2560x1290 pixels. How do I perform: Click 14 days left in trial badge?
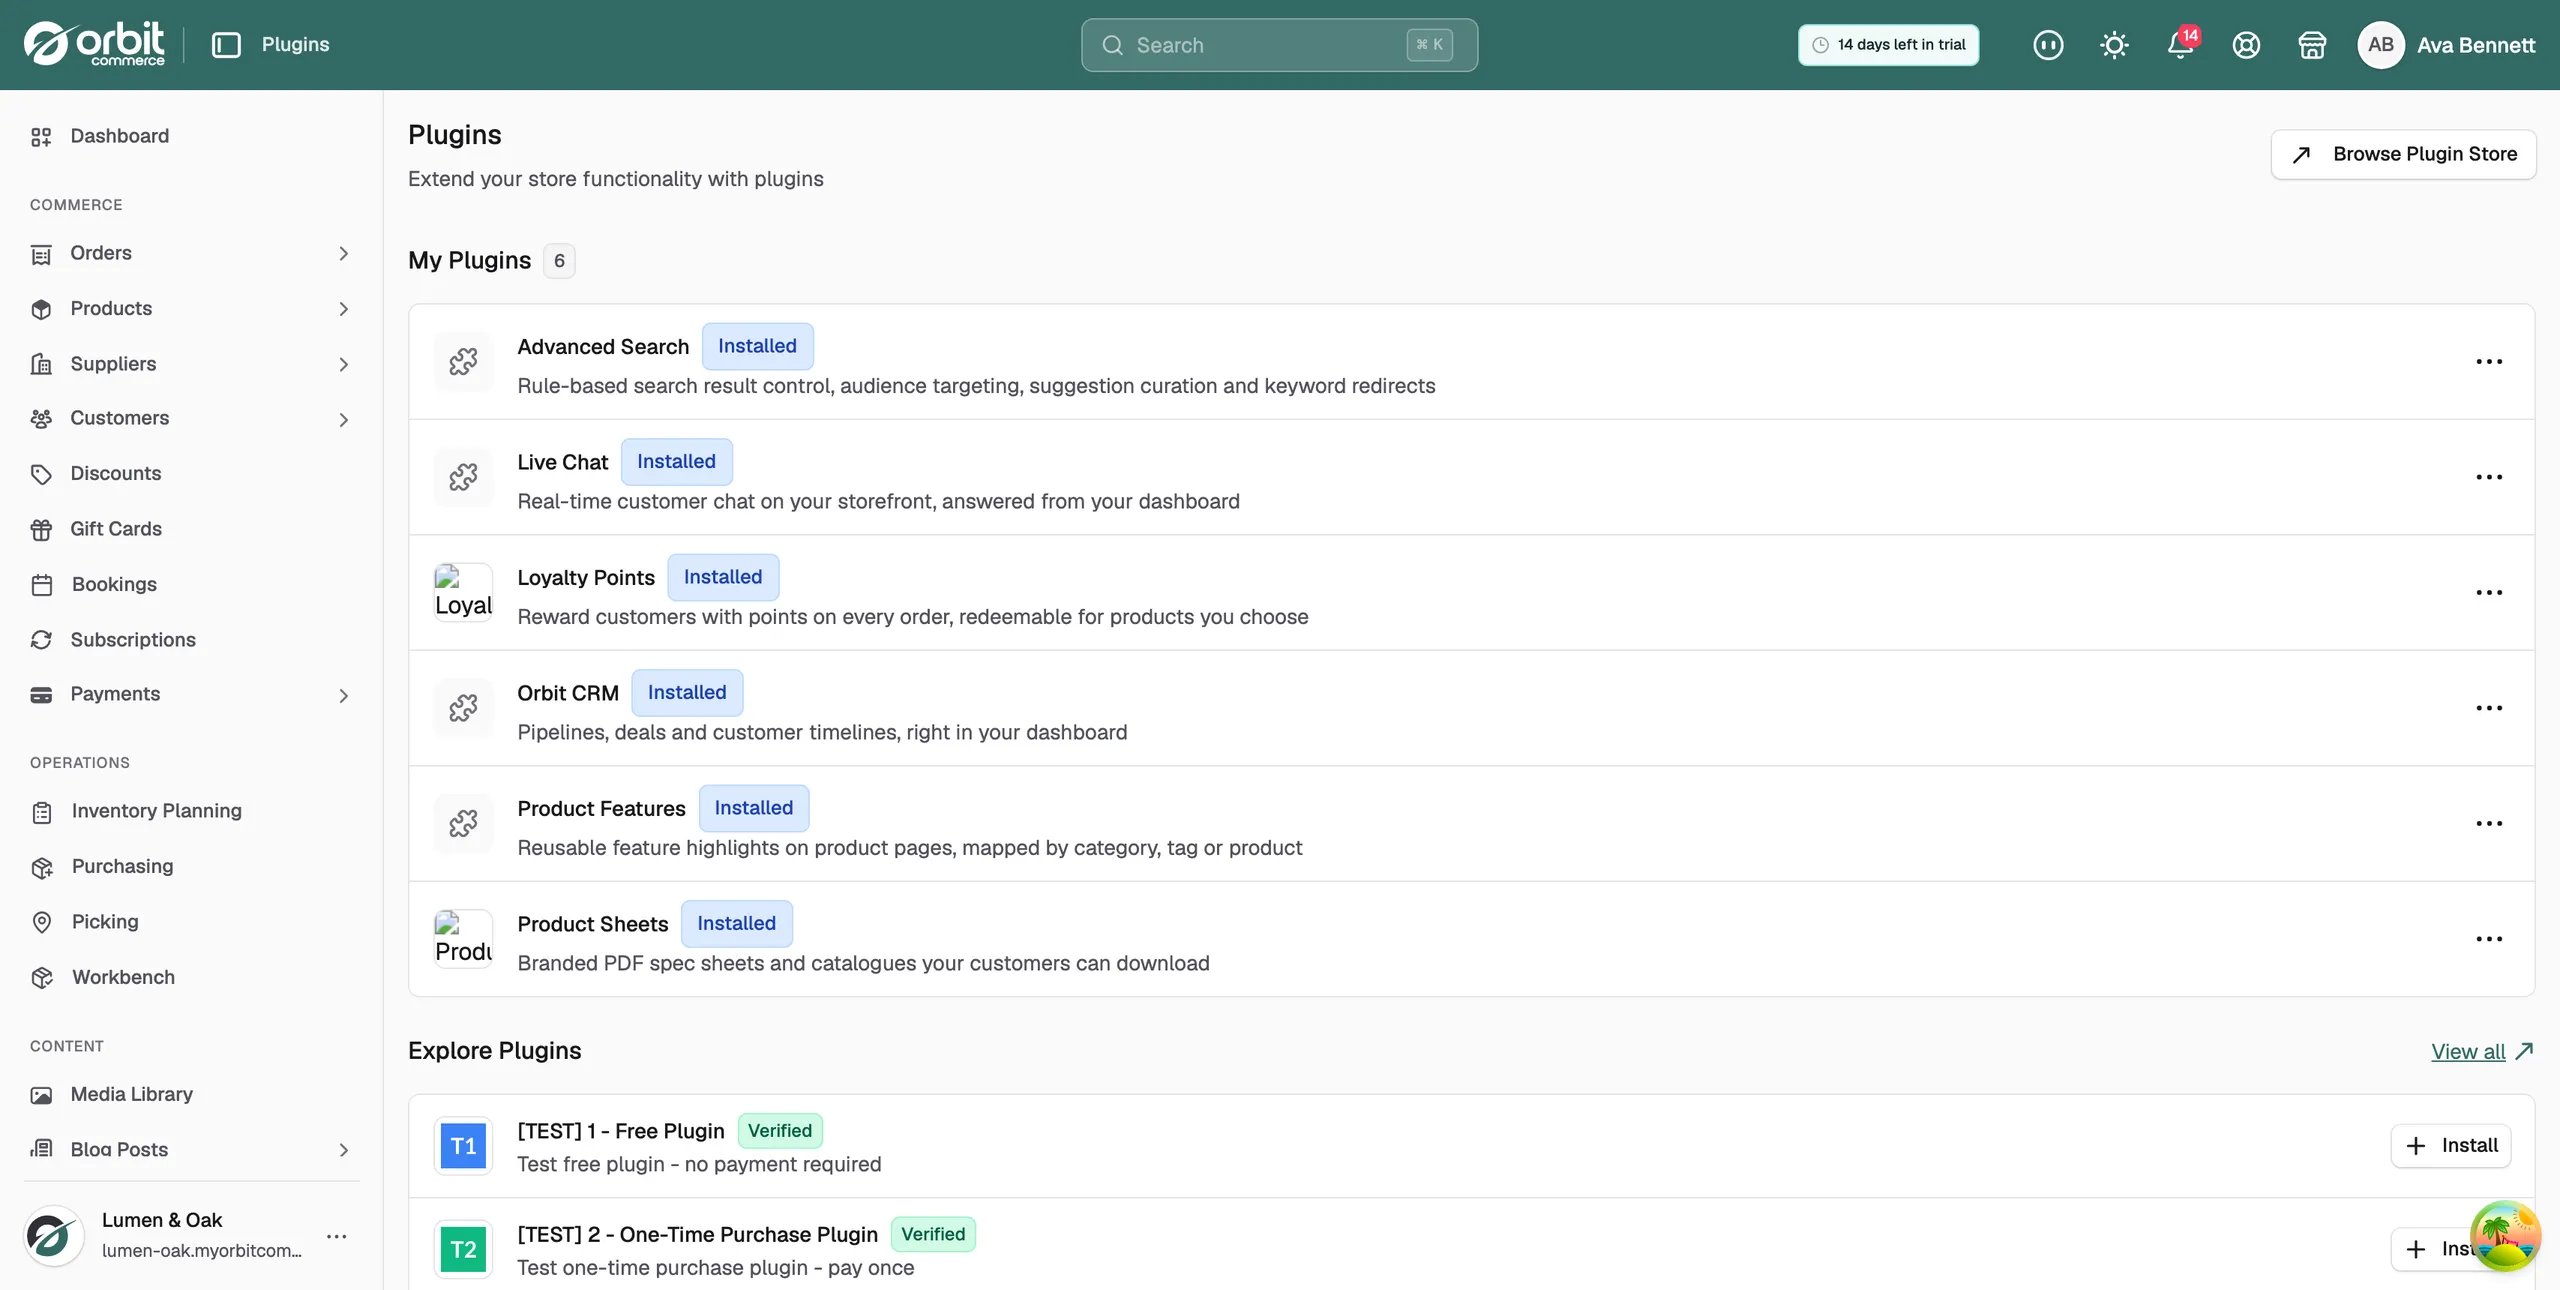tap(1888, 45)
